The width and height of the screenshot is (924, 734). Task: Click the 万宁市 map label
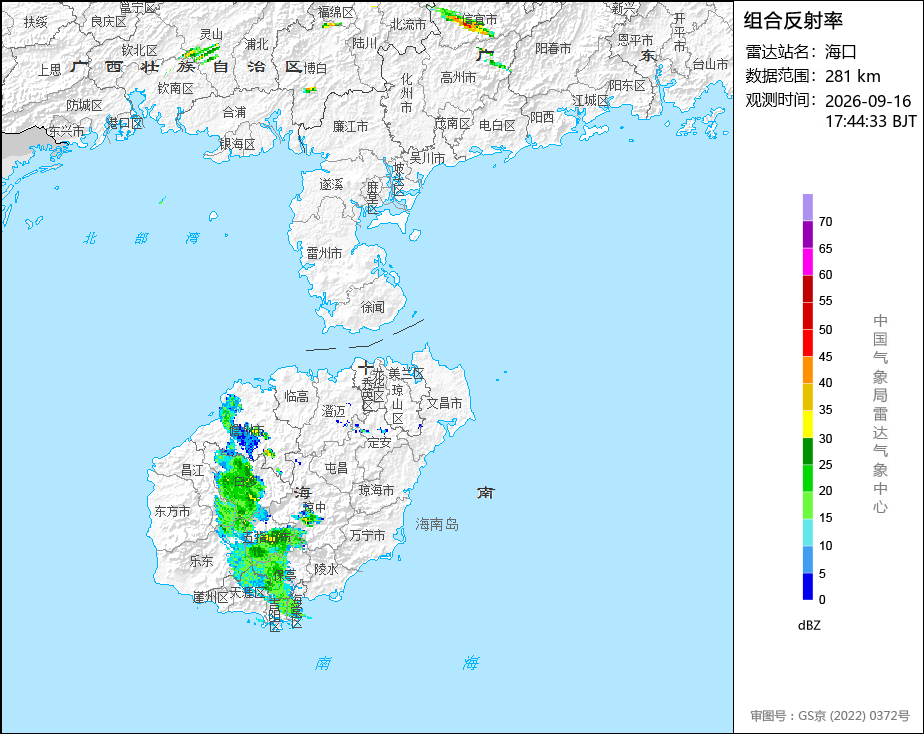pyautogui.click(x=367, y=535)
